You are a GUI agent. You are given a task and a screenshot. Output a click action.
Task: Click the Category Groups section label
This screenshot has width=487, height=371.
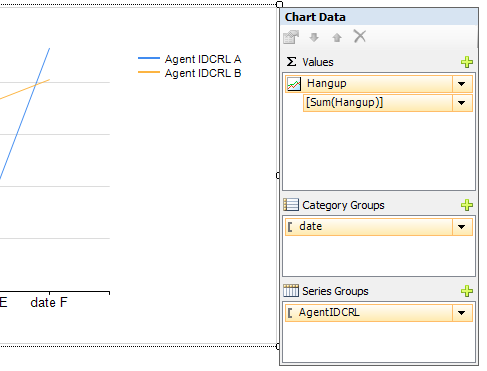[343, 205]
